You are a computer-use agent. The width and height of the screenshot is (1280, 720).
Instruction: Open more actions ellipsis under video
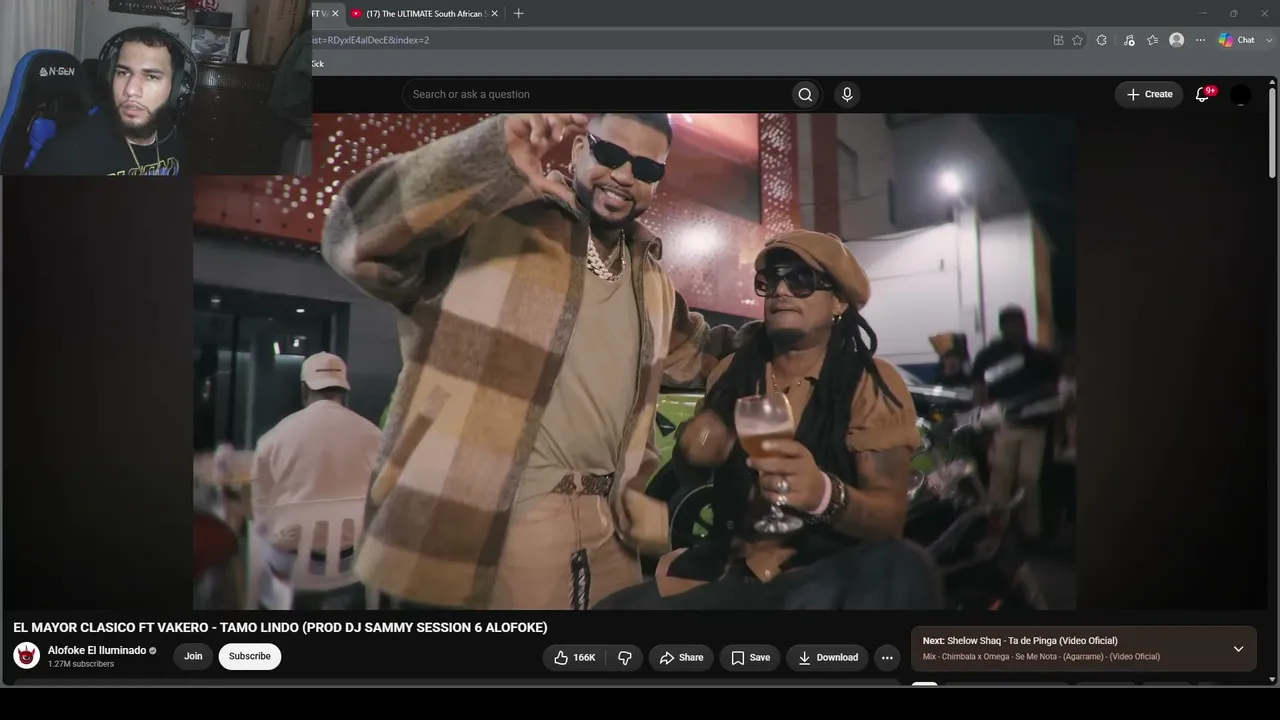pyautogui.click(x=887, y=657)
